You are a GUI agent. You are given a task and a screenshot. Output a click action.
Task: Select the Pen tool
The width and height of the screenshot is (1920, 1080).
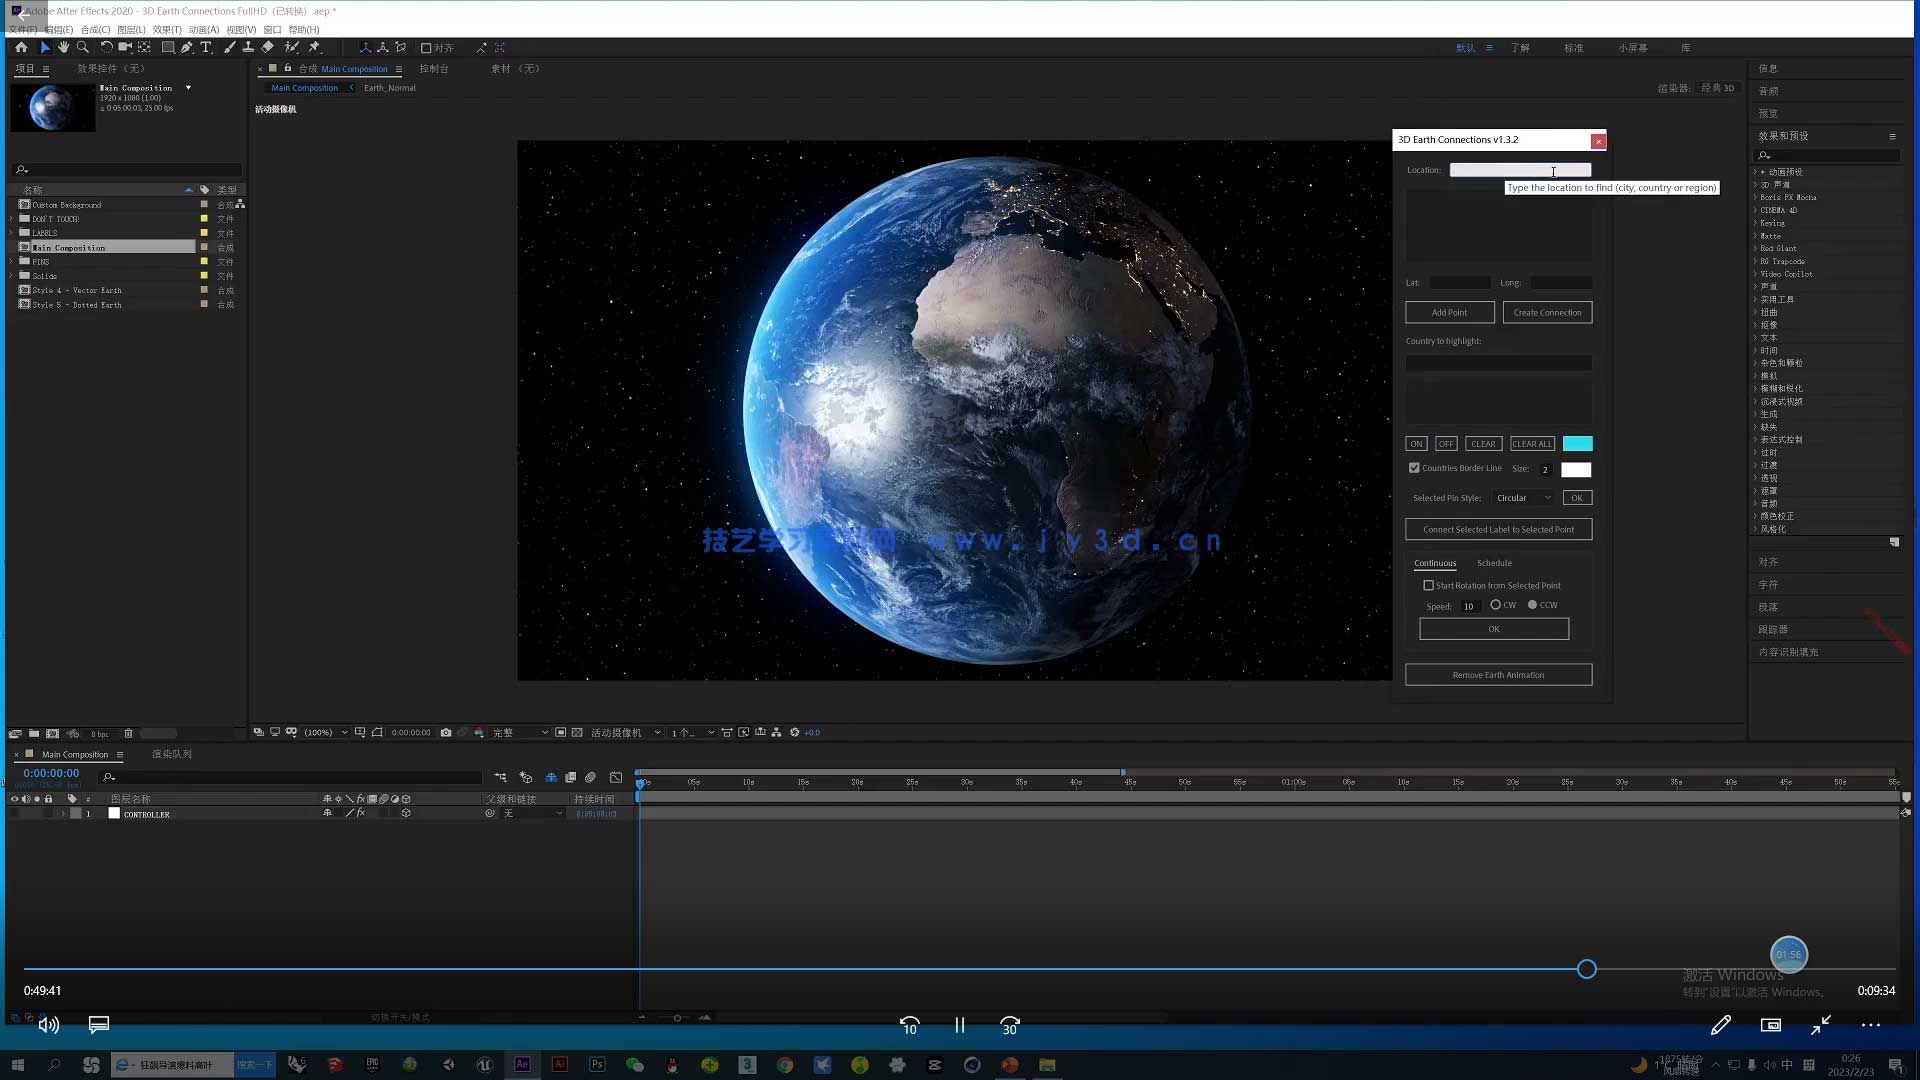coord(187,47)
